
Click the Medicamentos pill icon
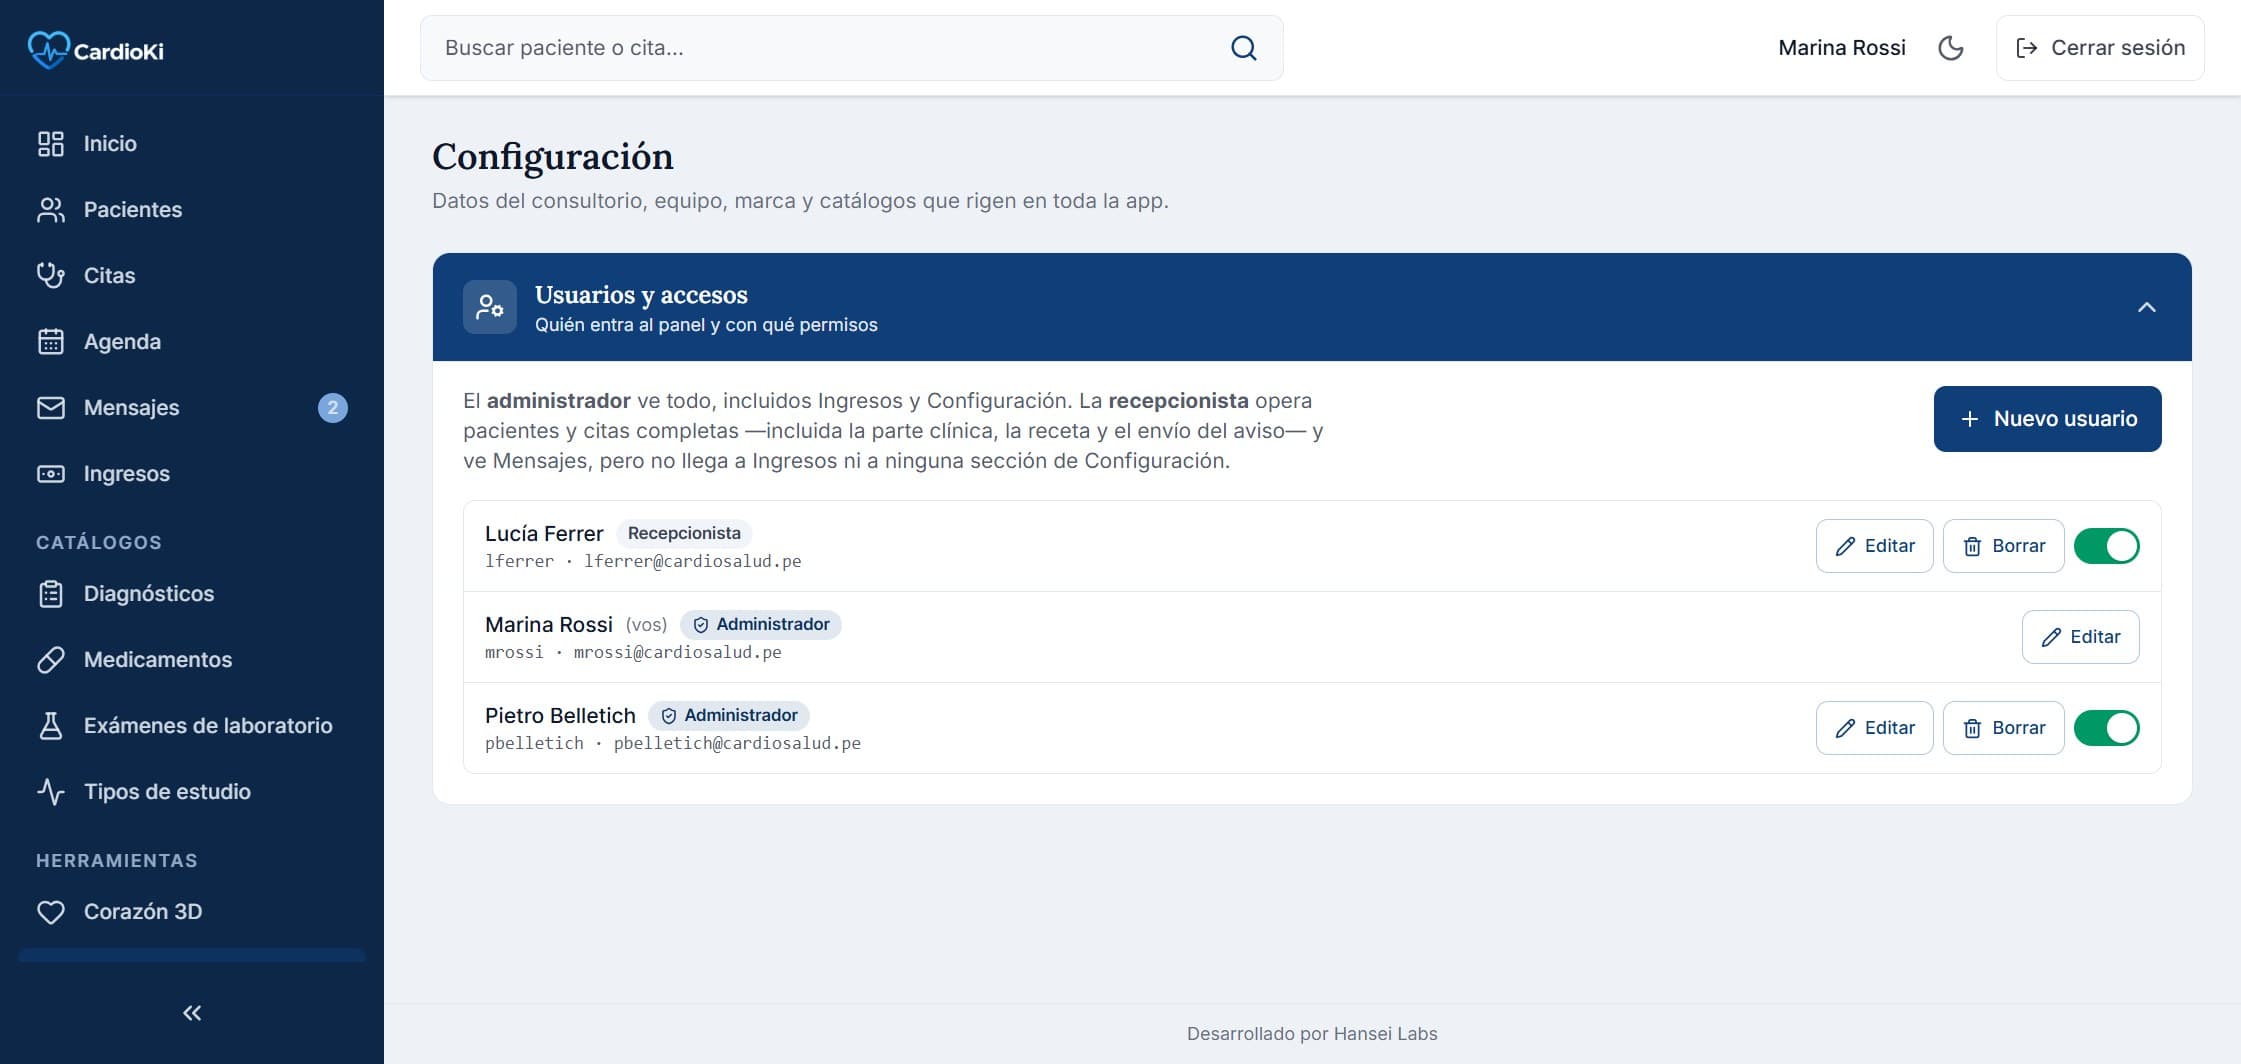point(51,660)
